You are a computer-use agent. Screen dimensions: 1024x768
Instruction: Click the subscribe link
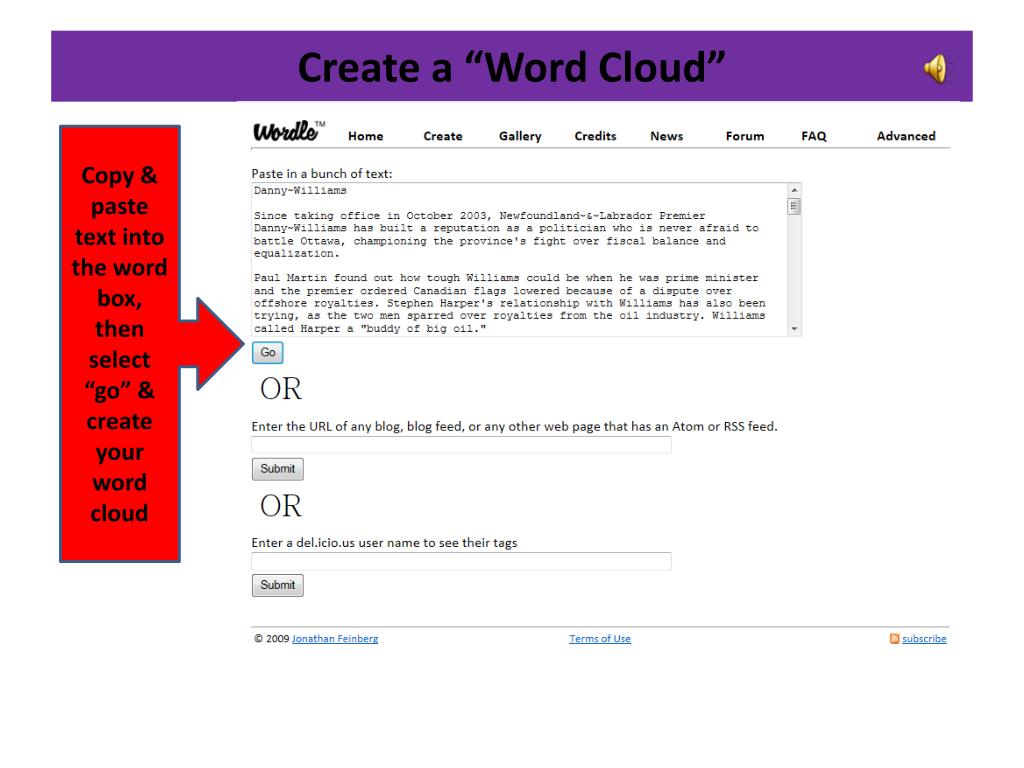pos(924,639)
